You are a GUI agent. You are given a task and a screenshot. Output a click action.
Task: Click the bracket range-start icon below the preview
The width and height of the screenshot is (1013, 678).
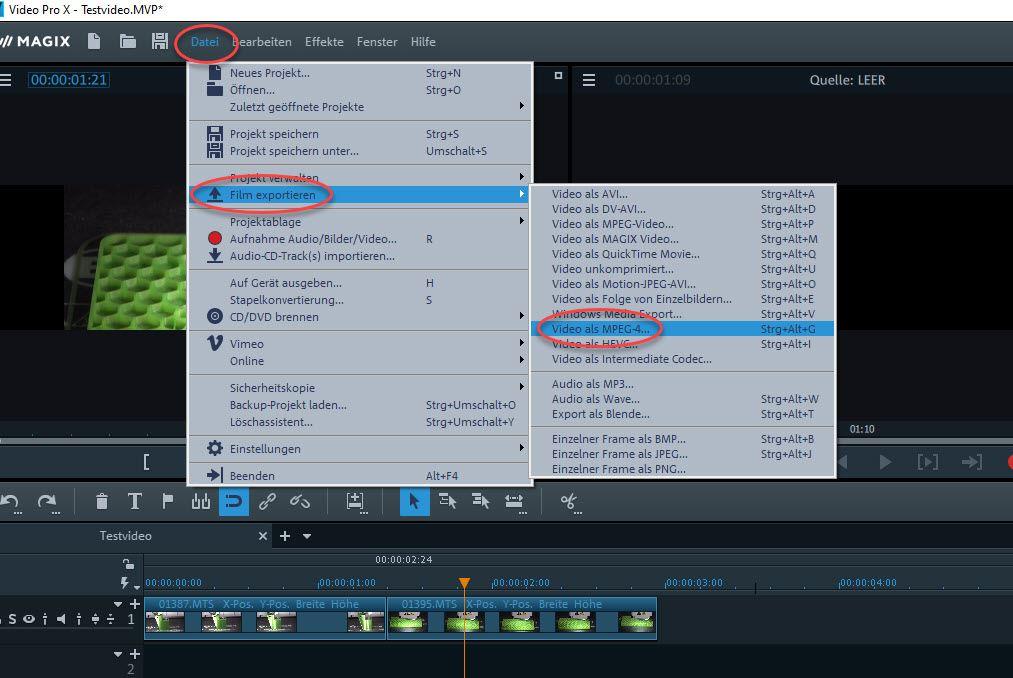(x=147, y=462)
